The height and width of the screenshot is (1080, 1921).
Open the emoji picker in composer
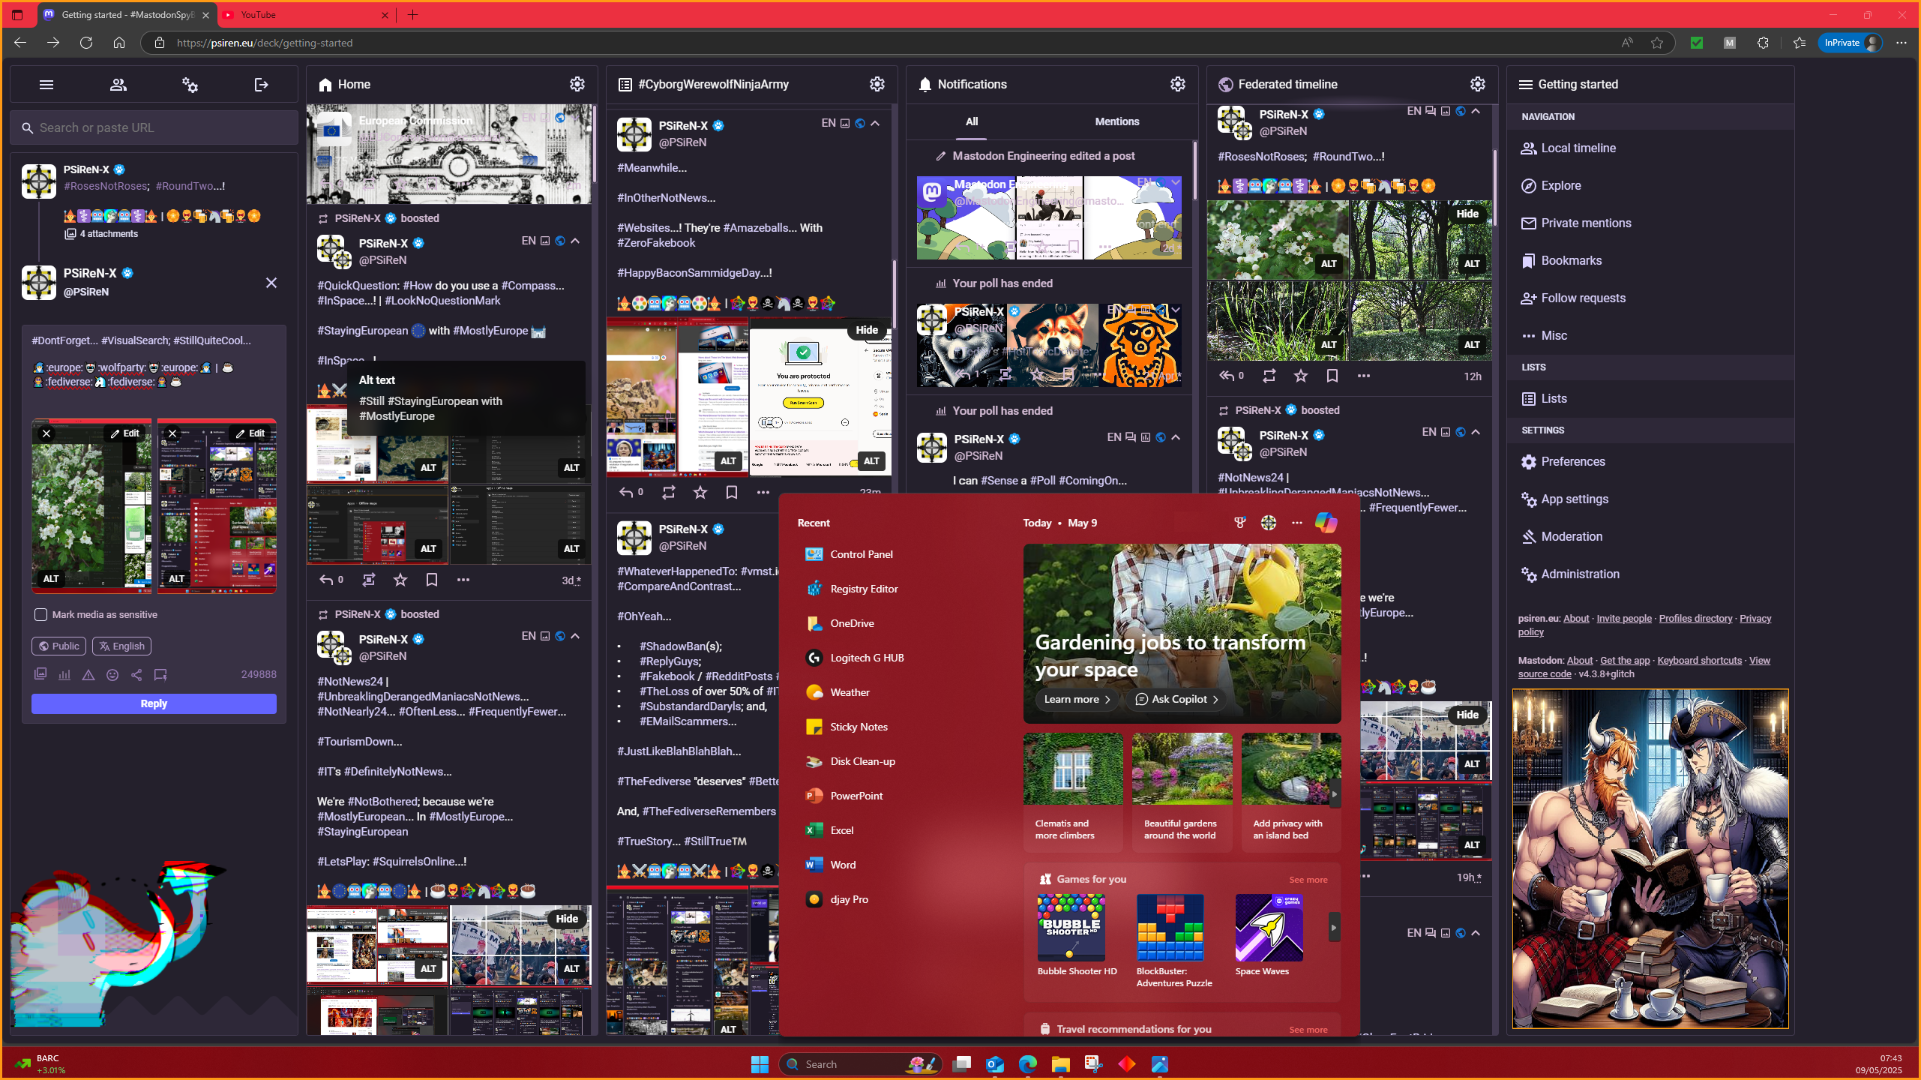point(112,675)
